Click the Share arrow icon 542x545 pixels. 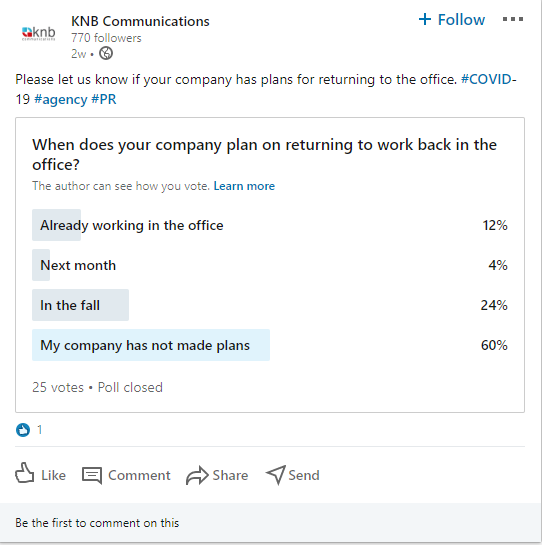197,475
